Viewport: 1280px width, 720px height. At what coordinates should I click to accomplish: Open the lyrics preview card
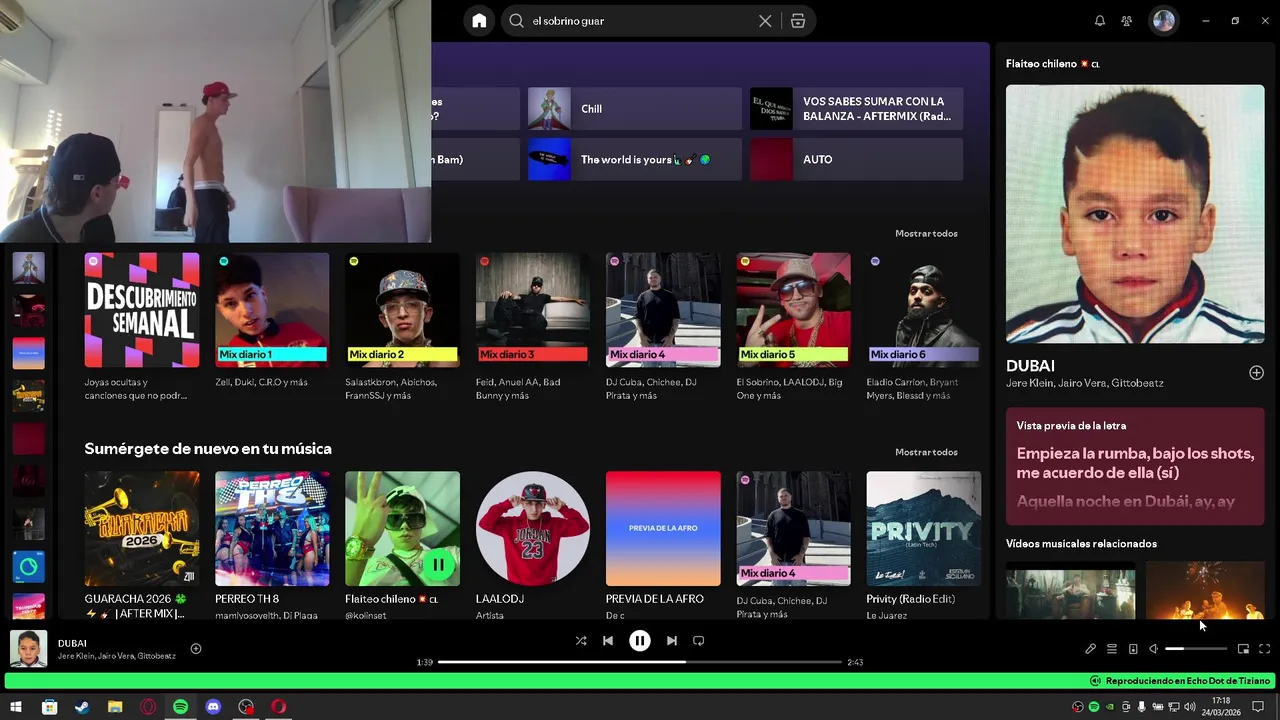(1135, 466)
